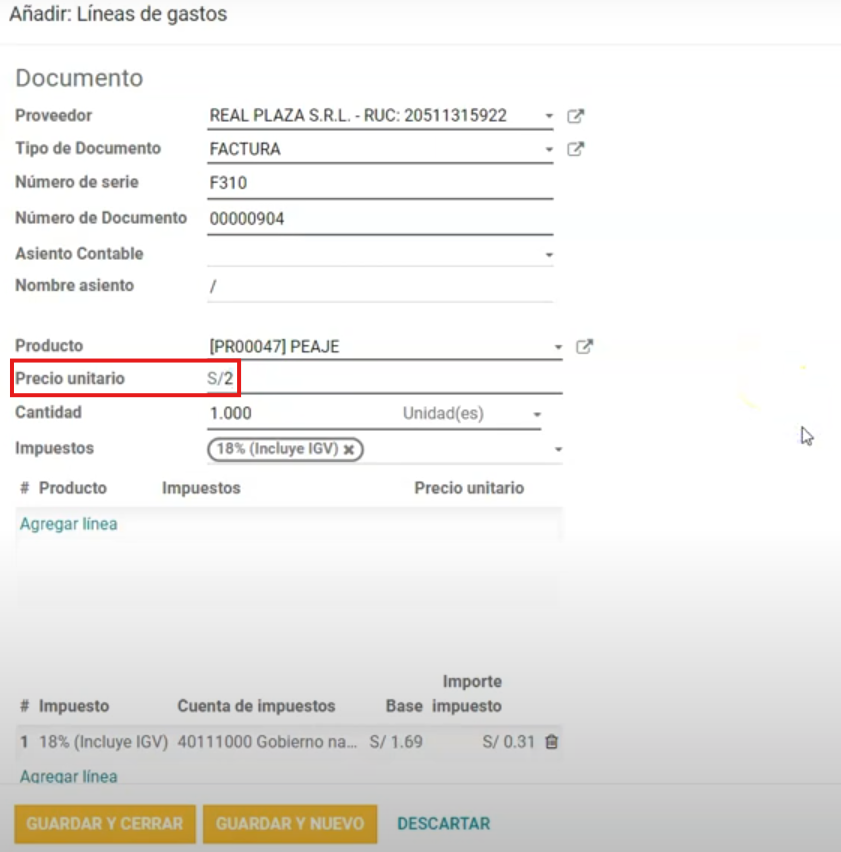
Task: Select the Cantidad quantity field
Action: click(x=300, y=412)
